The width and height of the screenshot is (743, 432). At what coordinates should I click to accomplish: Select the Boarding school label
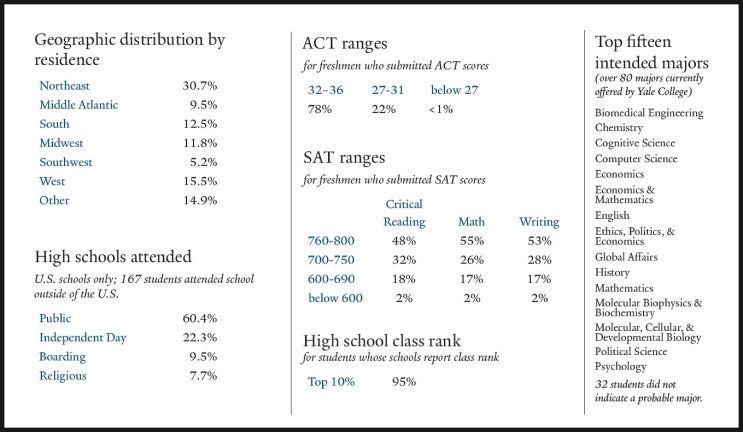63,357
